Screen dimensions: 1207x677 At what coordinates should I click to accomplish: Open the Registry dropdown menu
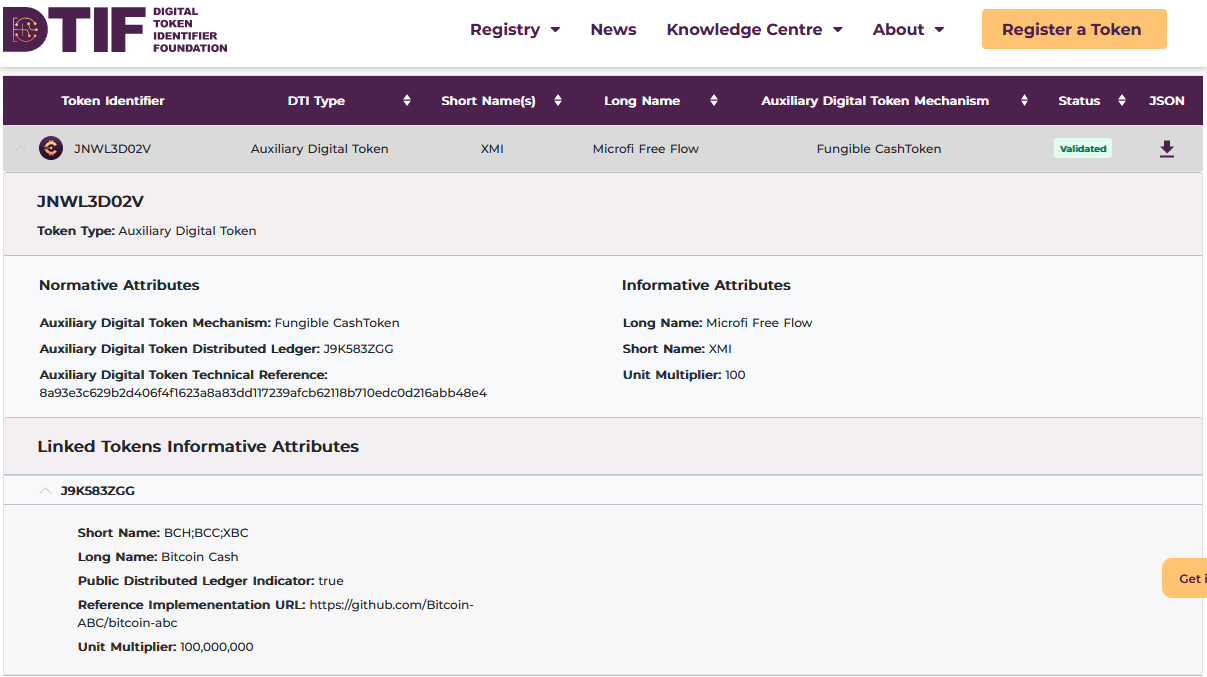[x=515, y=30]
